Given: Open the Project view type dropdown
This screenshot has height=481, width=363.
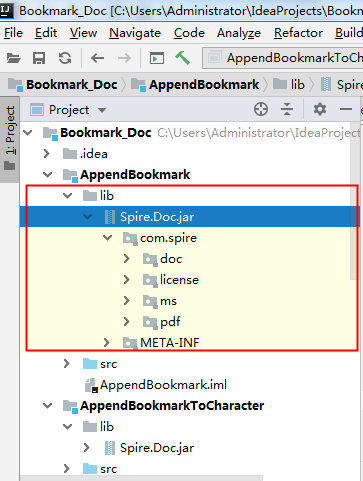Looking at the screenshot, I should 68,110.
